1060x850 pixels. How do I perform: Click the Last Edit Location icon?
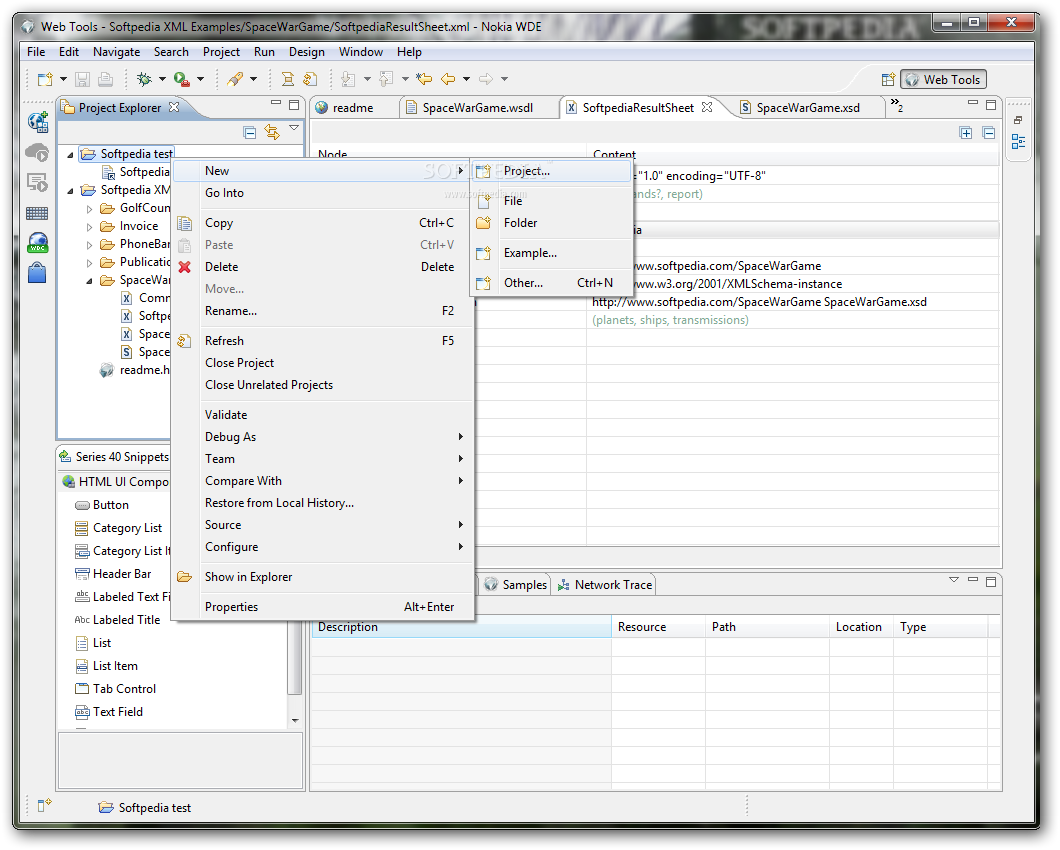pyautogui.click(x=424, y=79)
